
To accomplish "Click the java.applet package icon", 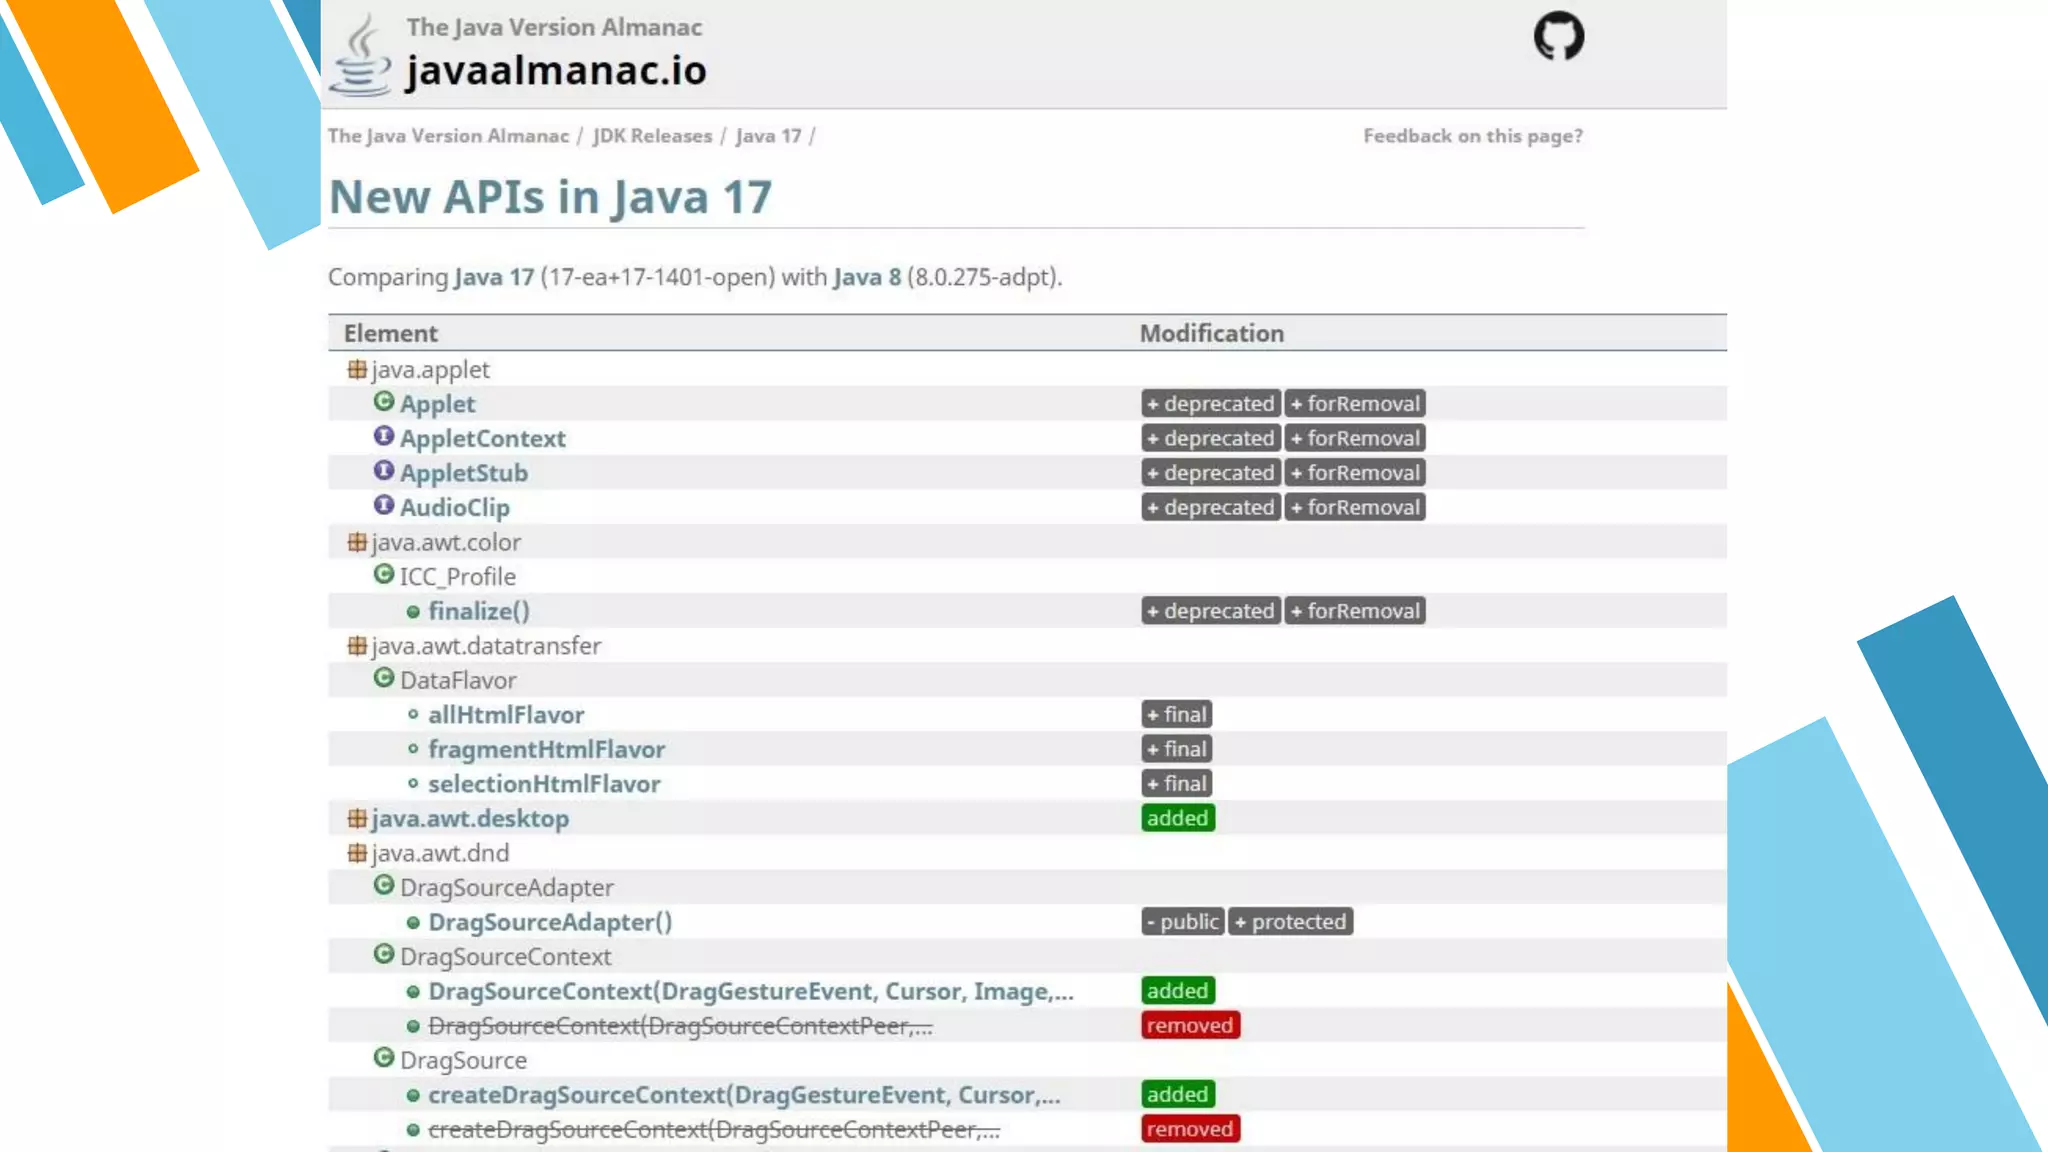I will (x=356, y=369).
